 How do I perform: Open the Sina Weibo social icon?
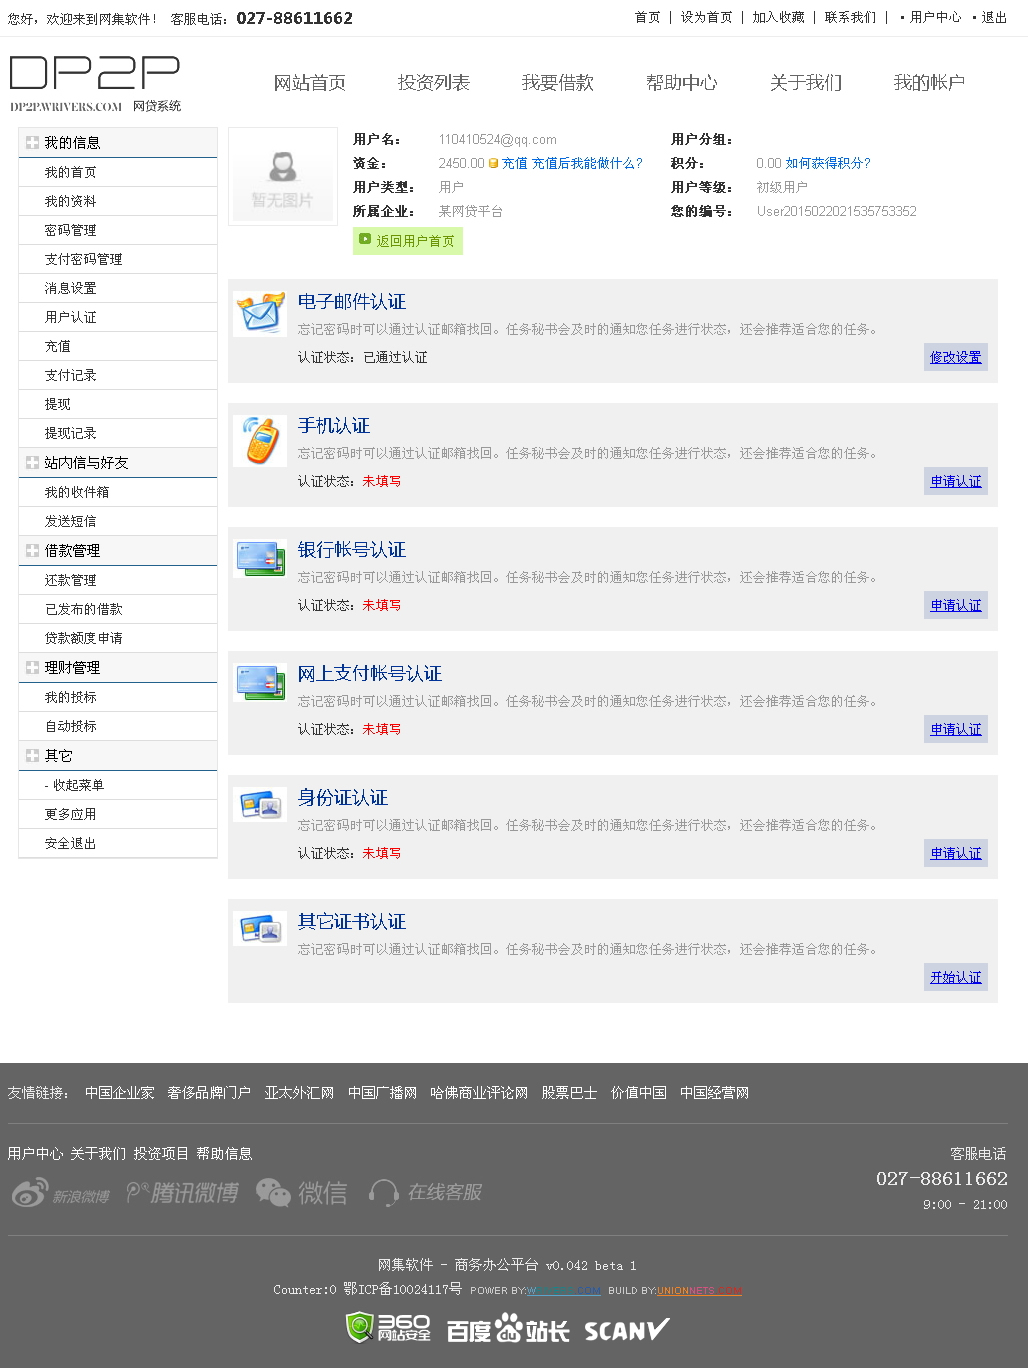click(60, 1193)
